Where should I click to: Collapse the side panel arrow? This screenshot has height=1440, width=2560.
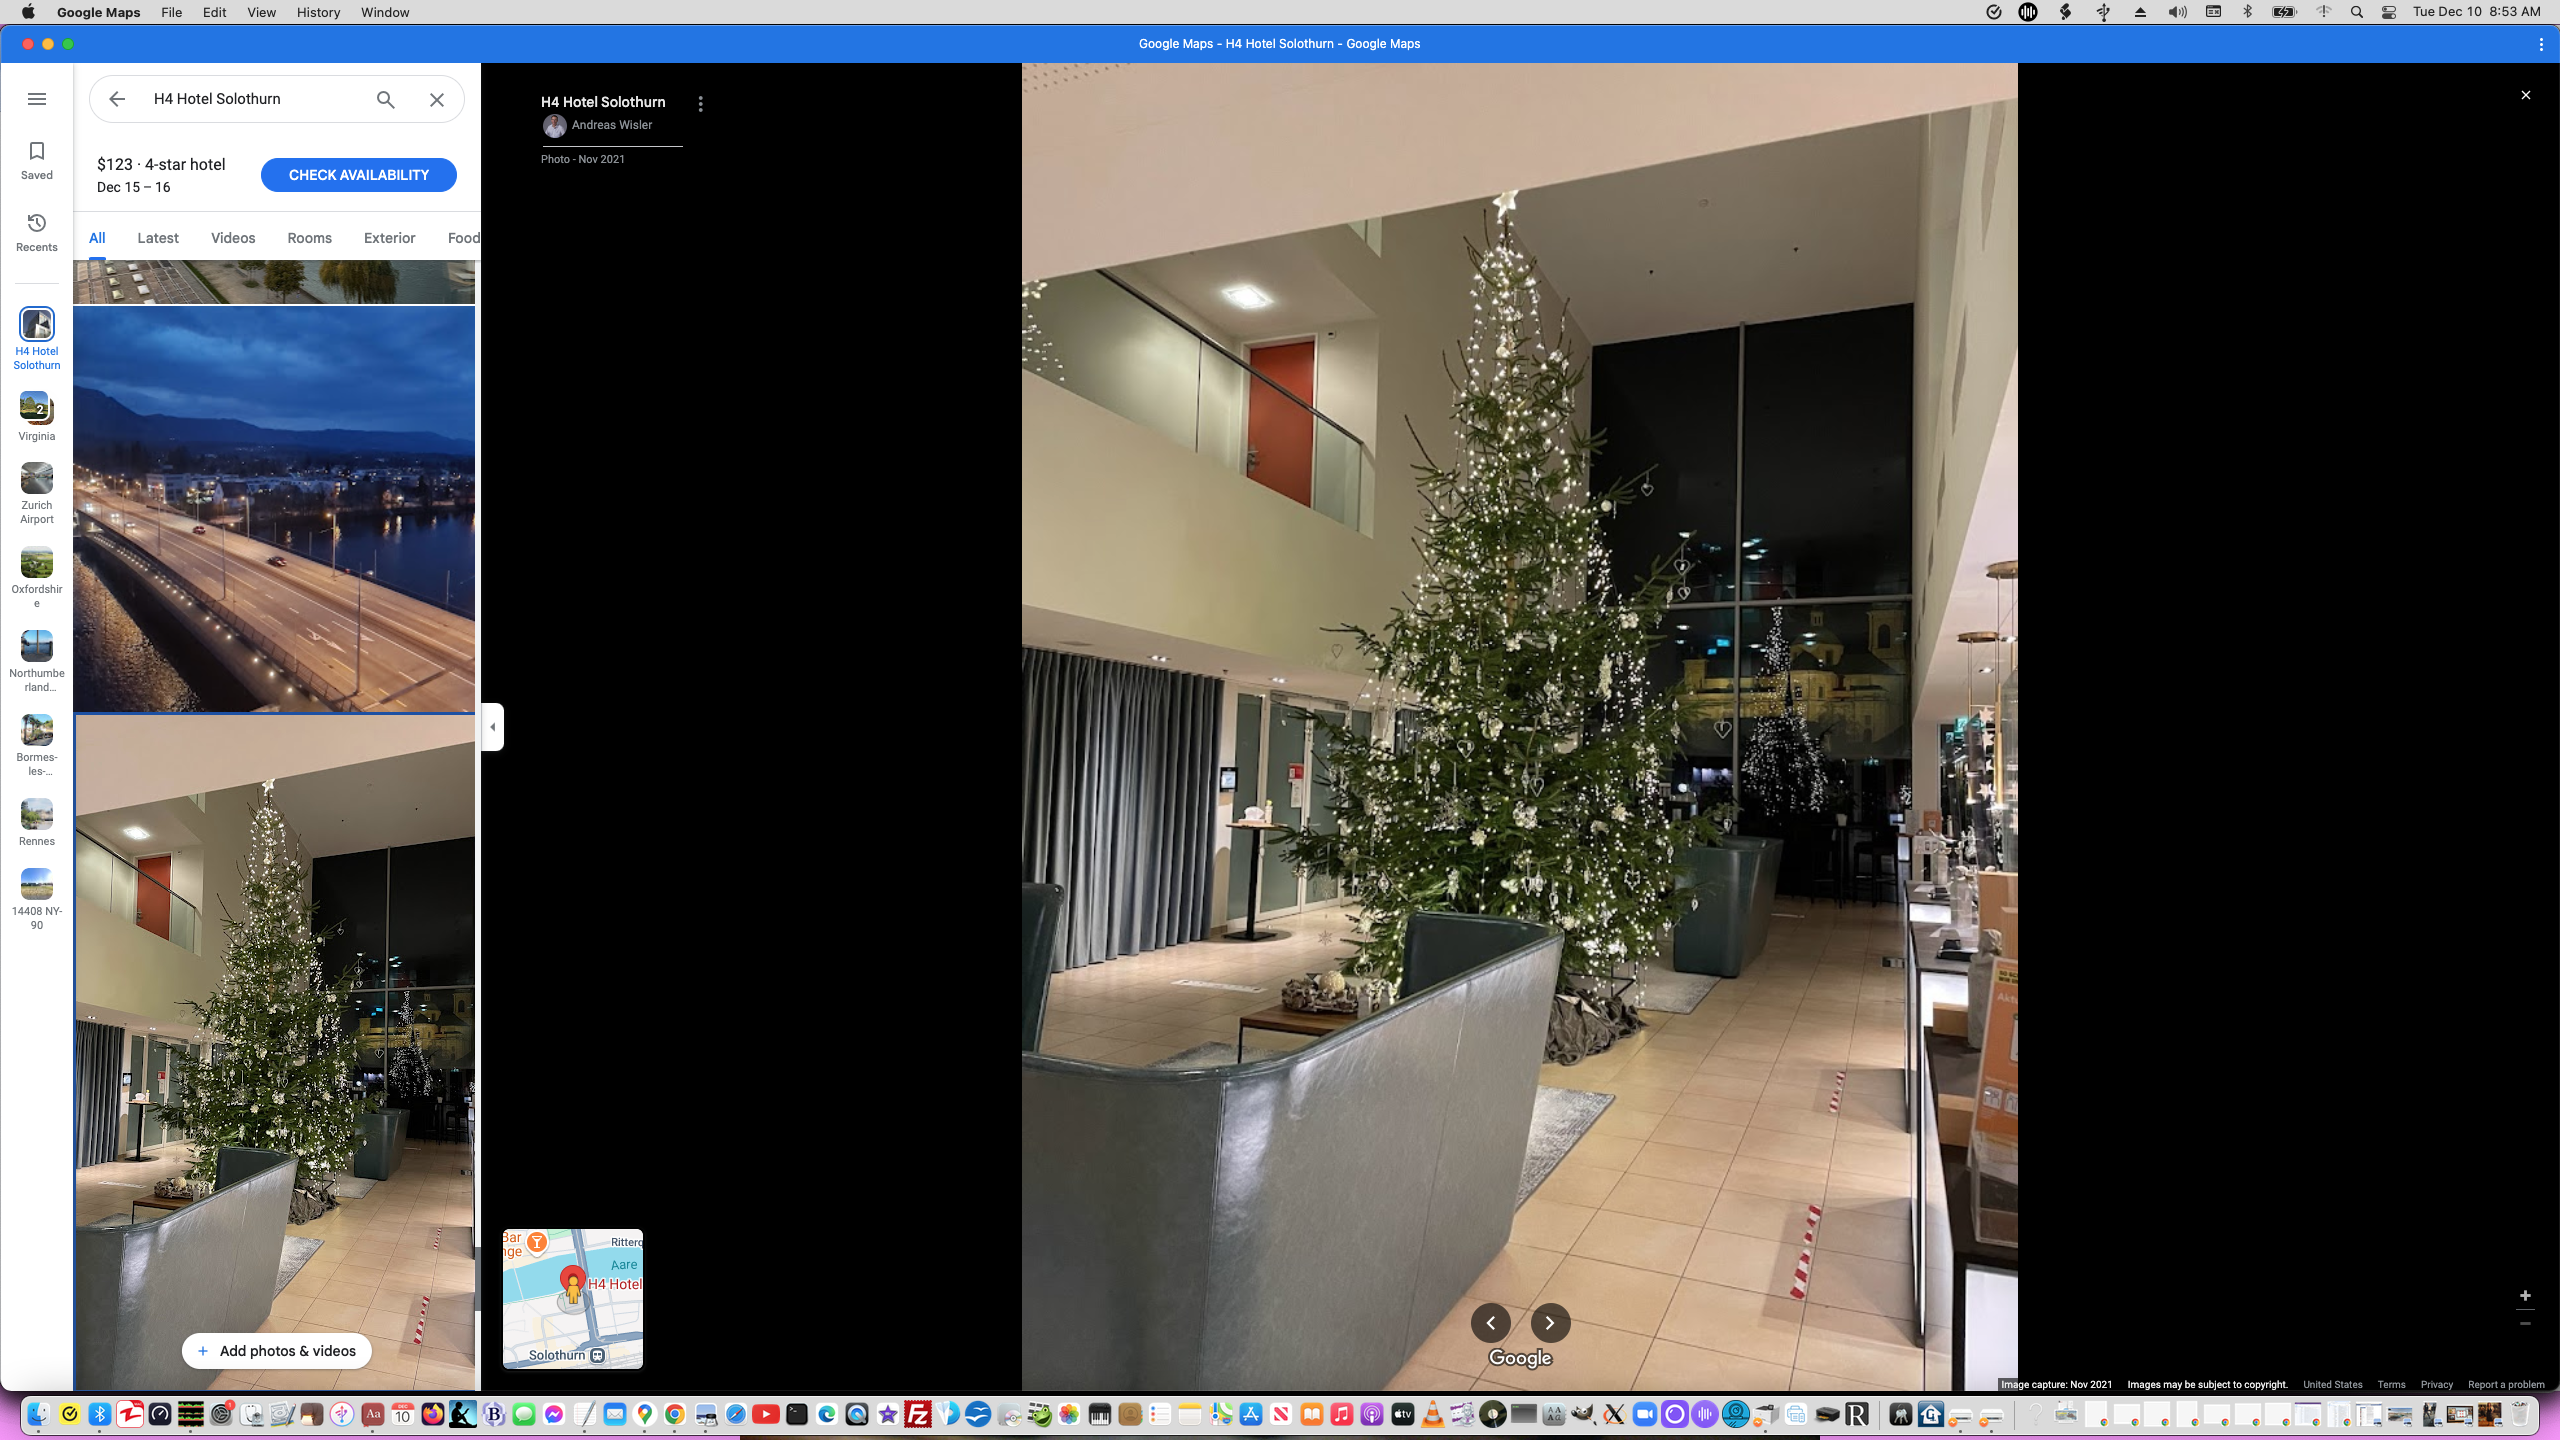(x=492, y=727)
